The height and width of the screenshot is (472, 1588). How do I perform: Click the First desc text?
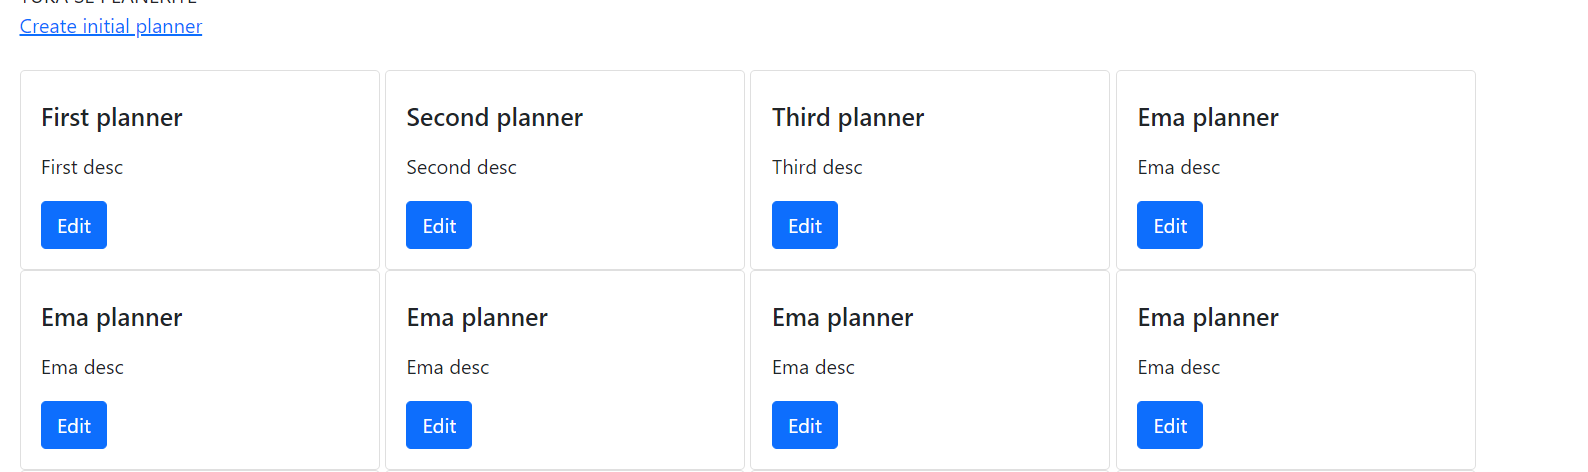pyautogui.click(x=82, y=168)
